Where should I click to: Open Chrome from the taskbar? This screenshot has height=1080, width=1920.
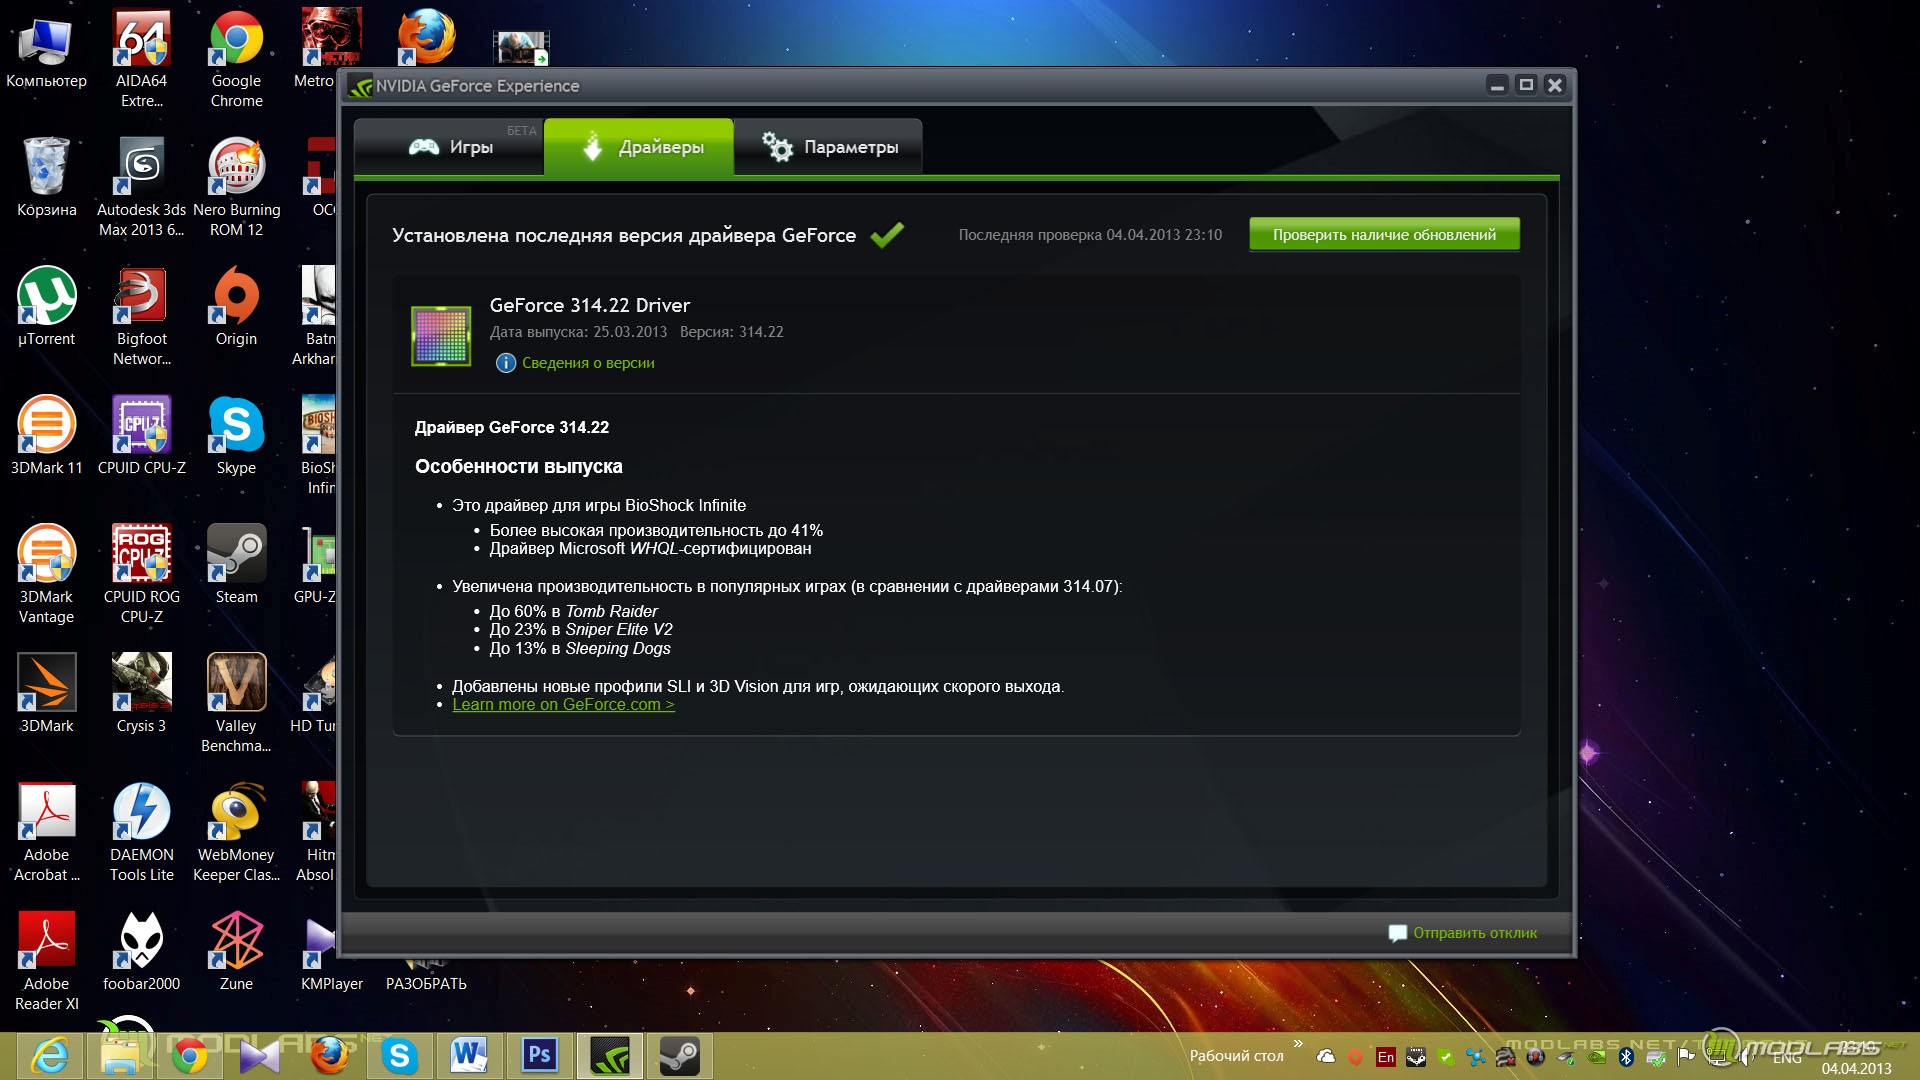(190, 1056)
